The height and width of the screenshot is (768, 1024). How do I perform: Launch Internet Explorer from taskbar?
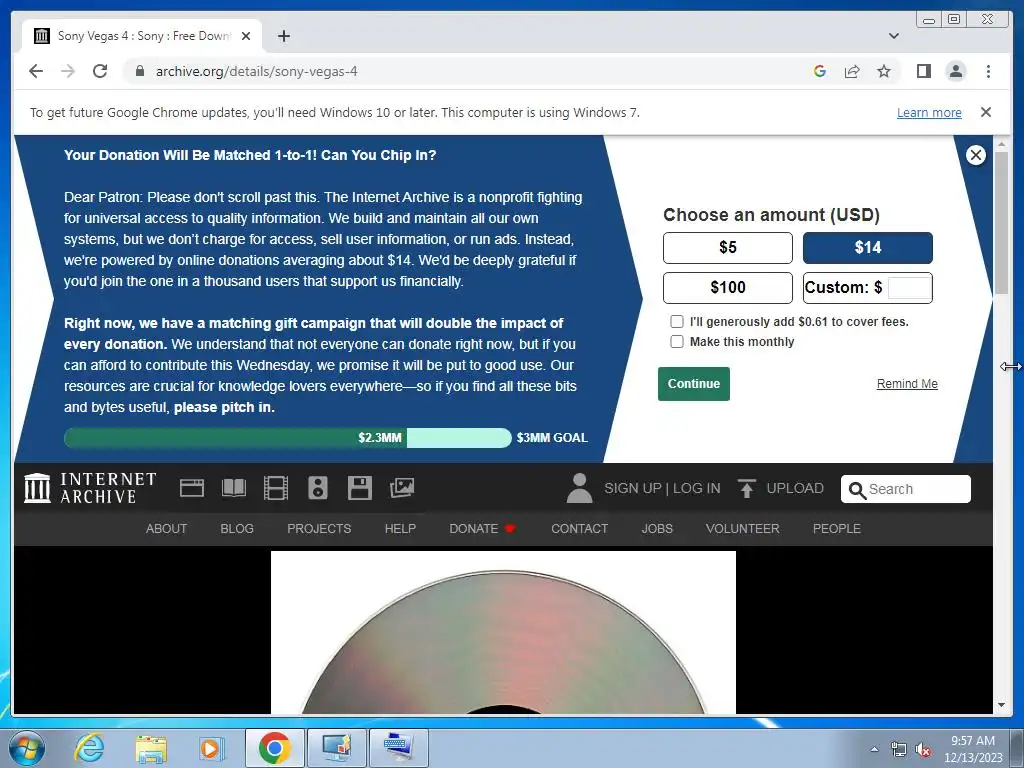89,748
